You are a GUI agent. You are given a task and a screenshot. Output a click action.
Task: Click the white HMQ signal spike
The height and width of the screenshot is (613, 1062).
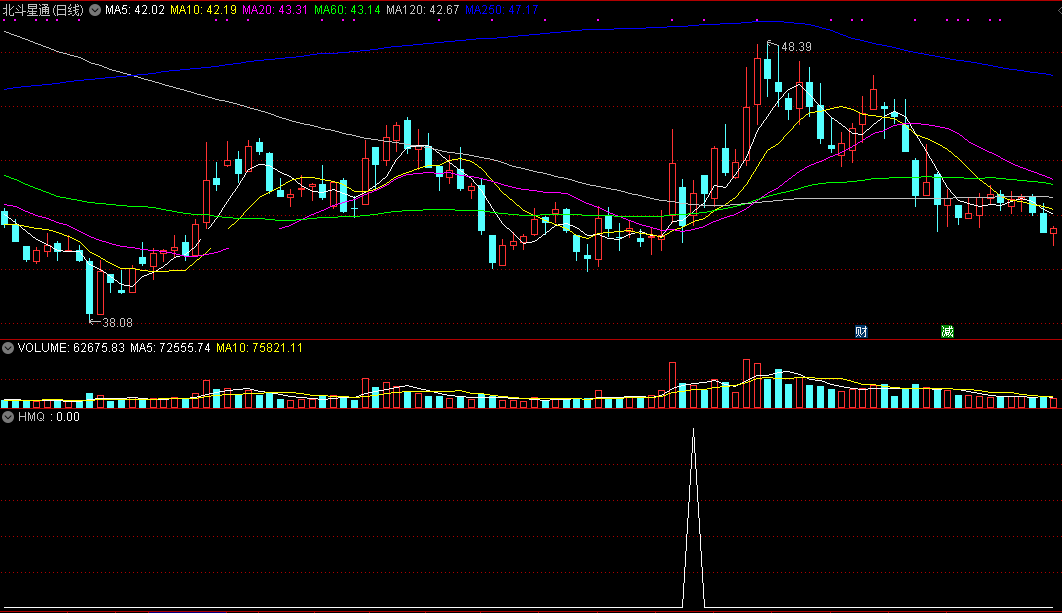click(x=694, y=518)
